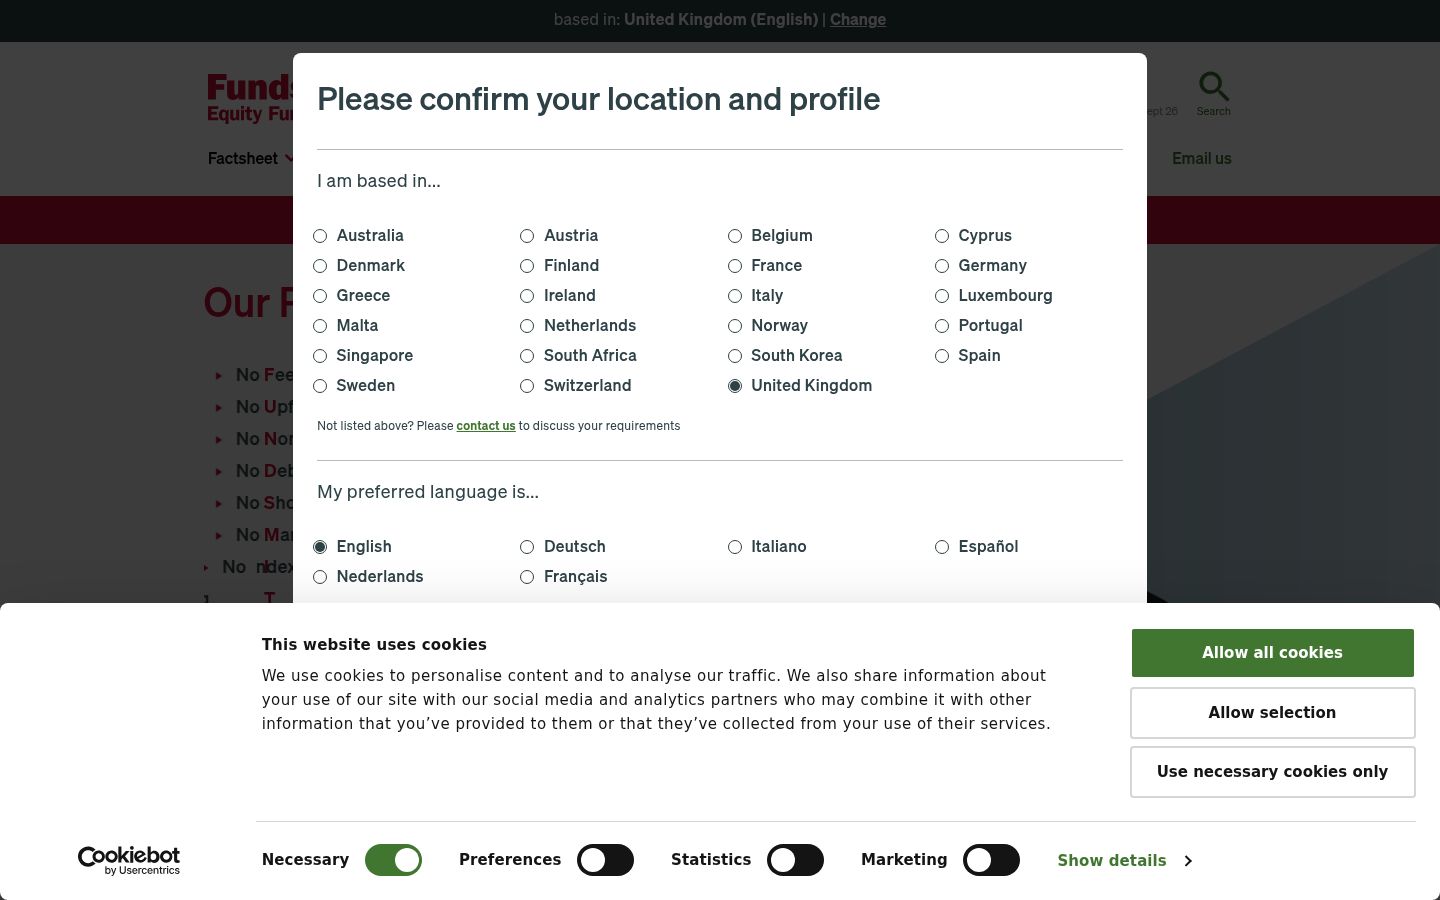
Task: Click Use necessary cookies only
Action: point(1272,772)
